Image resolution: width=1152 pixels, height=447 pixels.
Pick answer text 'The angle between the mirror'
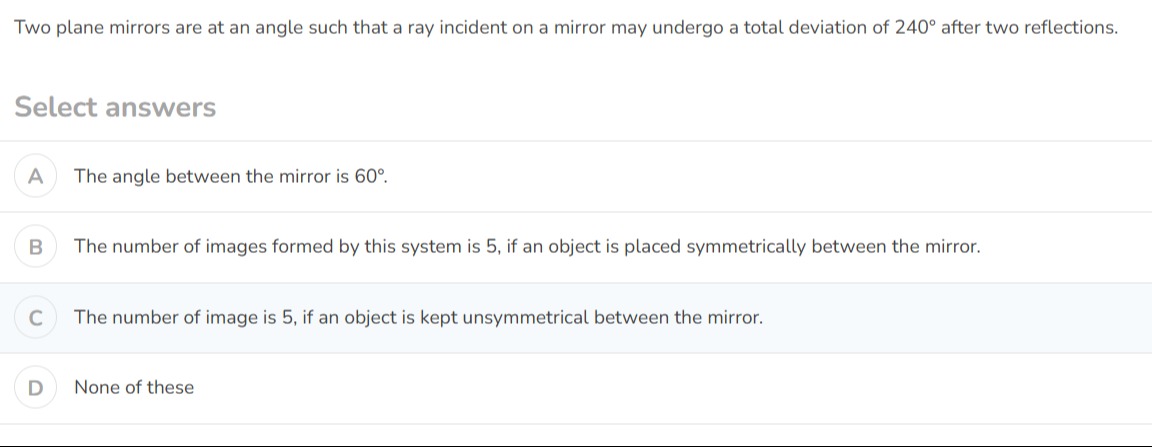click(x=204, y=176)
